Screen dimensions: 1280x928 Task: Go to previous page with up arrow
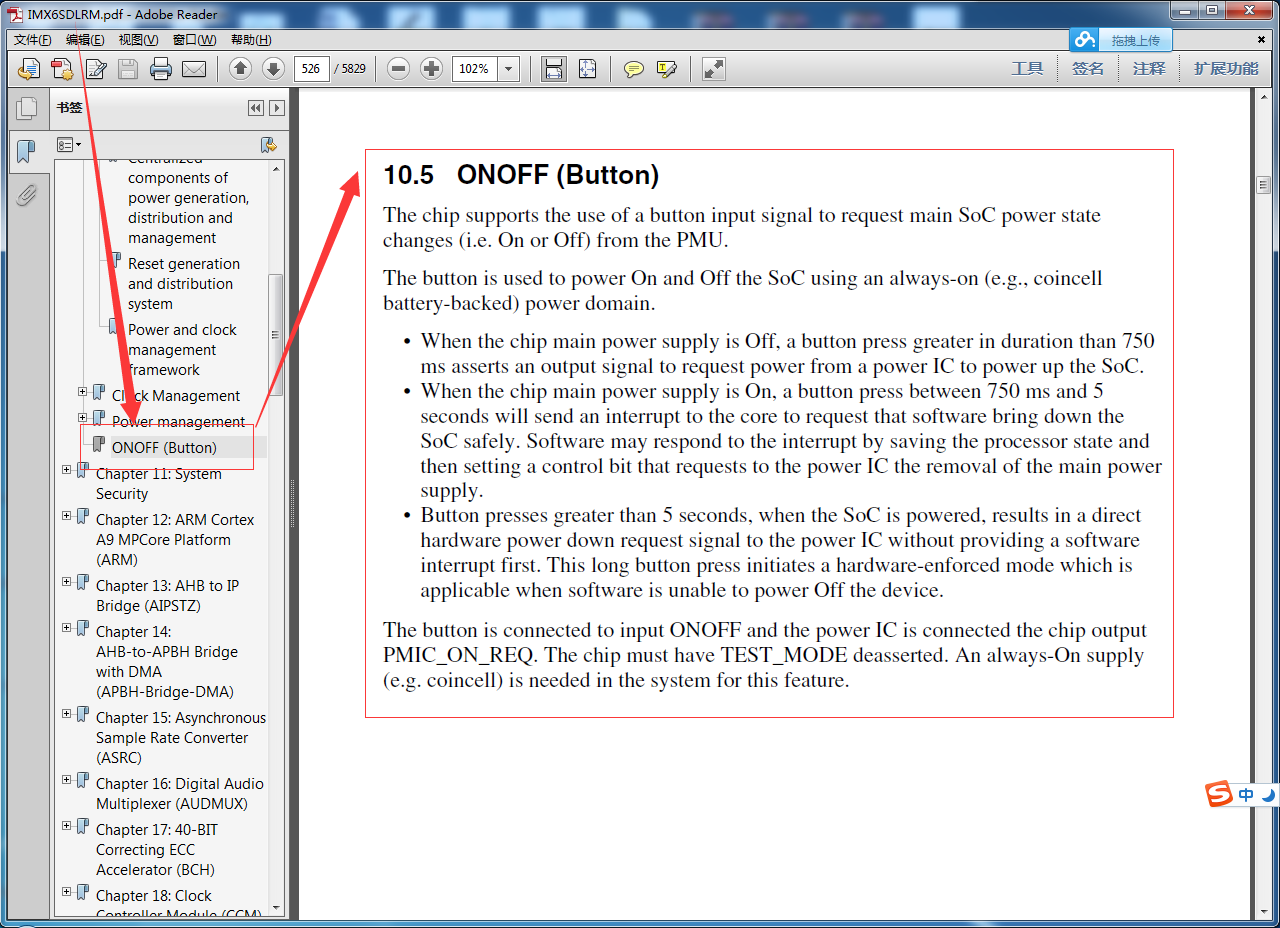[240, 69]
